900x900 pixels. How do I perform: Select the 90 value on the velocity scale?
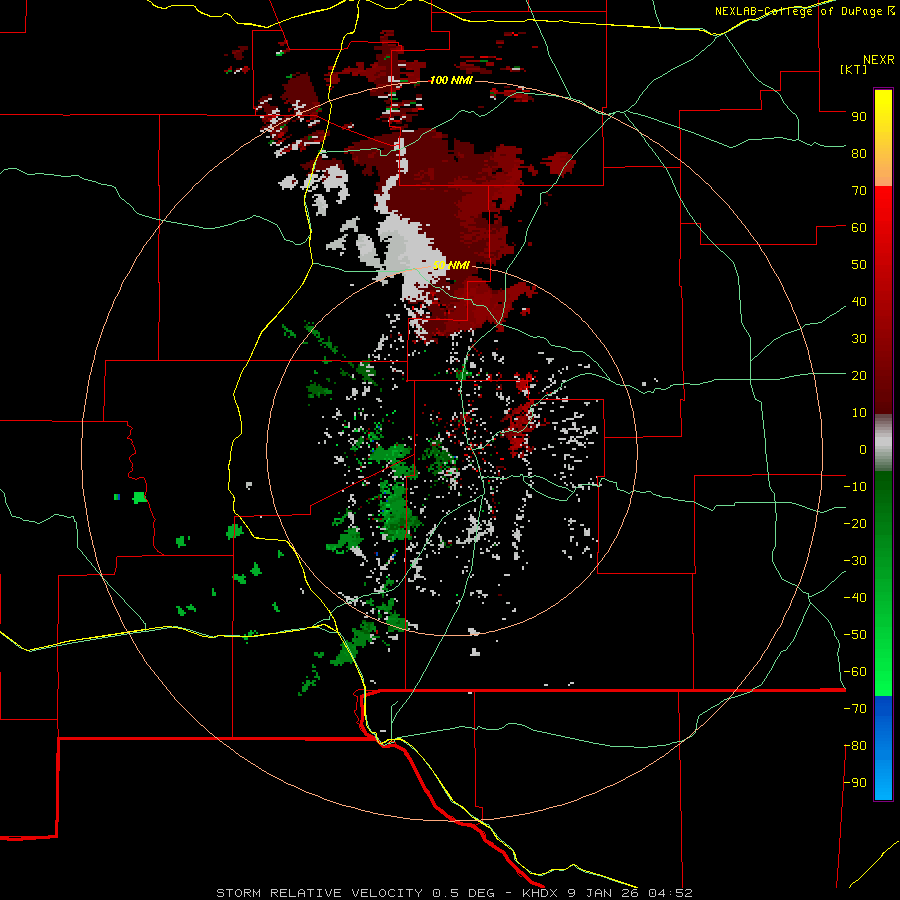pos(859,117)
